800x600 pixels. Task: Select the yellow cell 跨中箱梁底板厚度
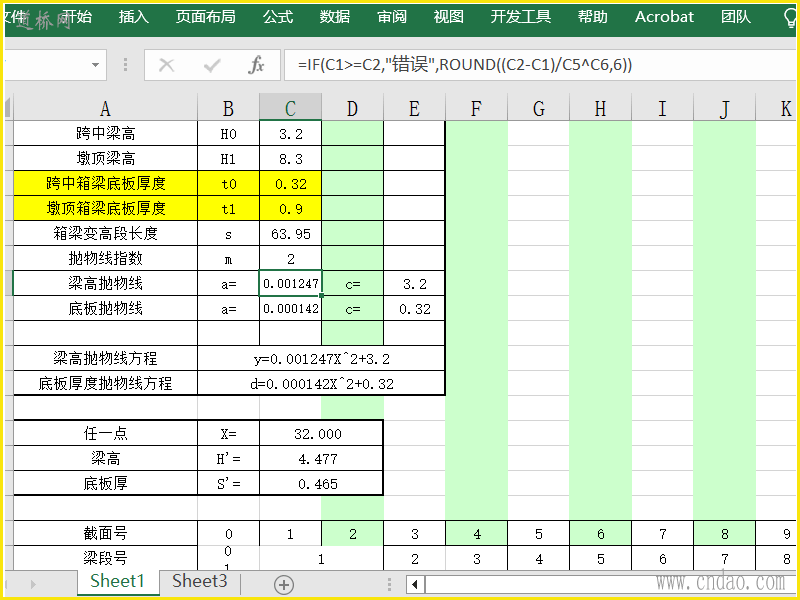click(105, 183)
